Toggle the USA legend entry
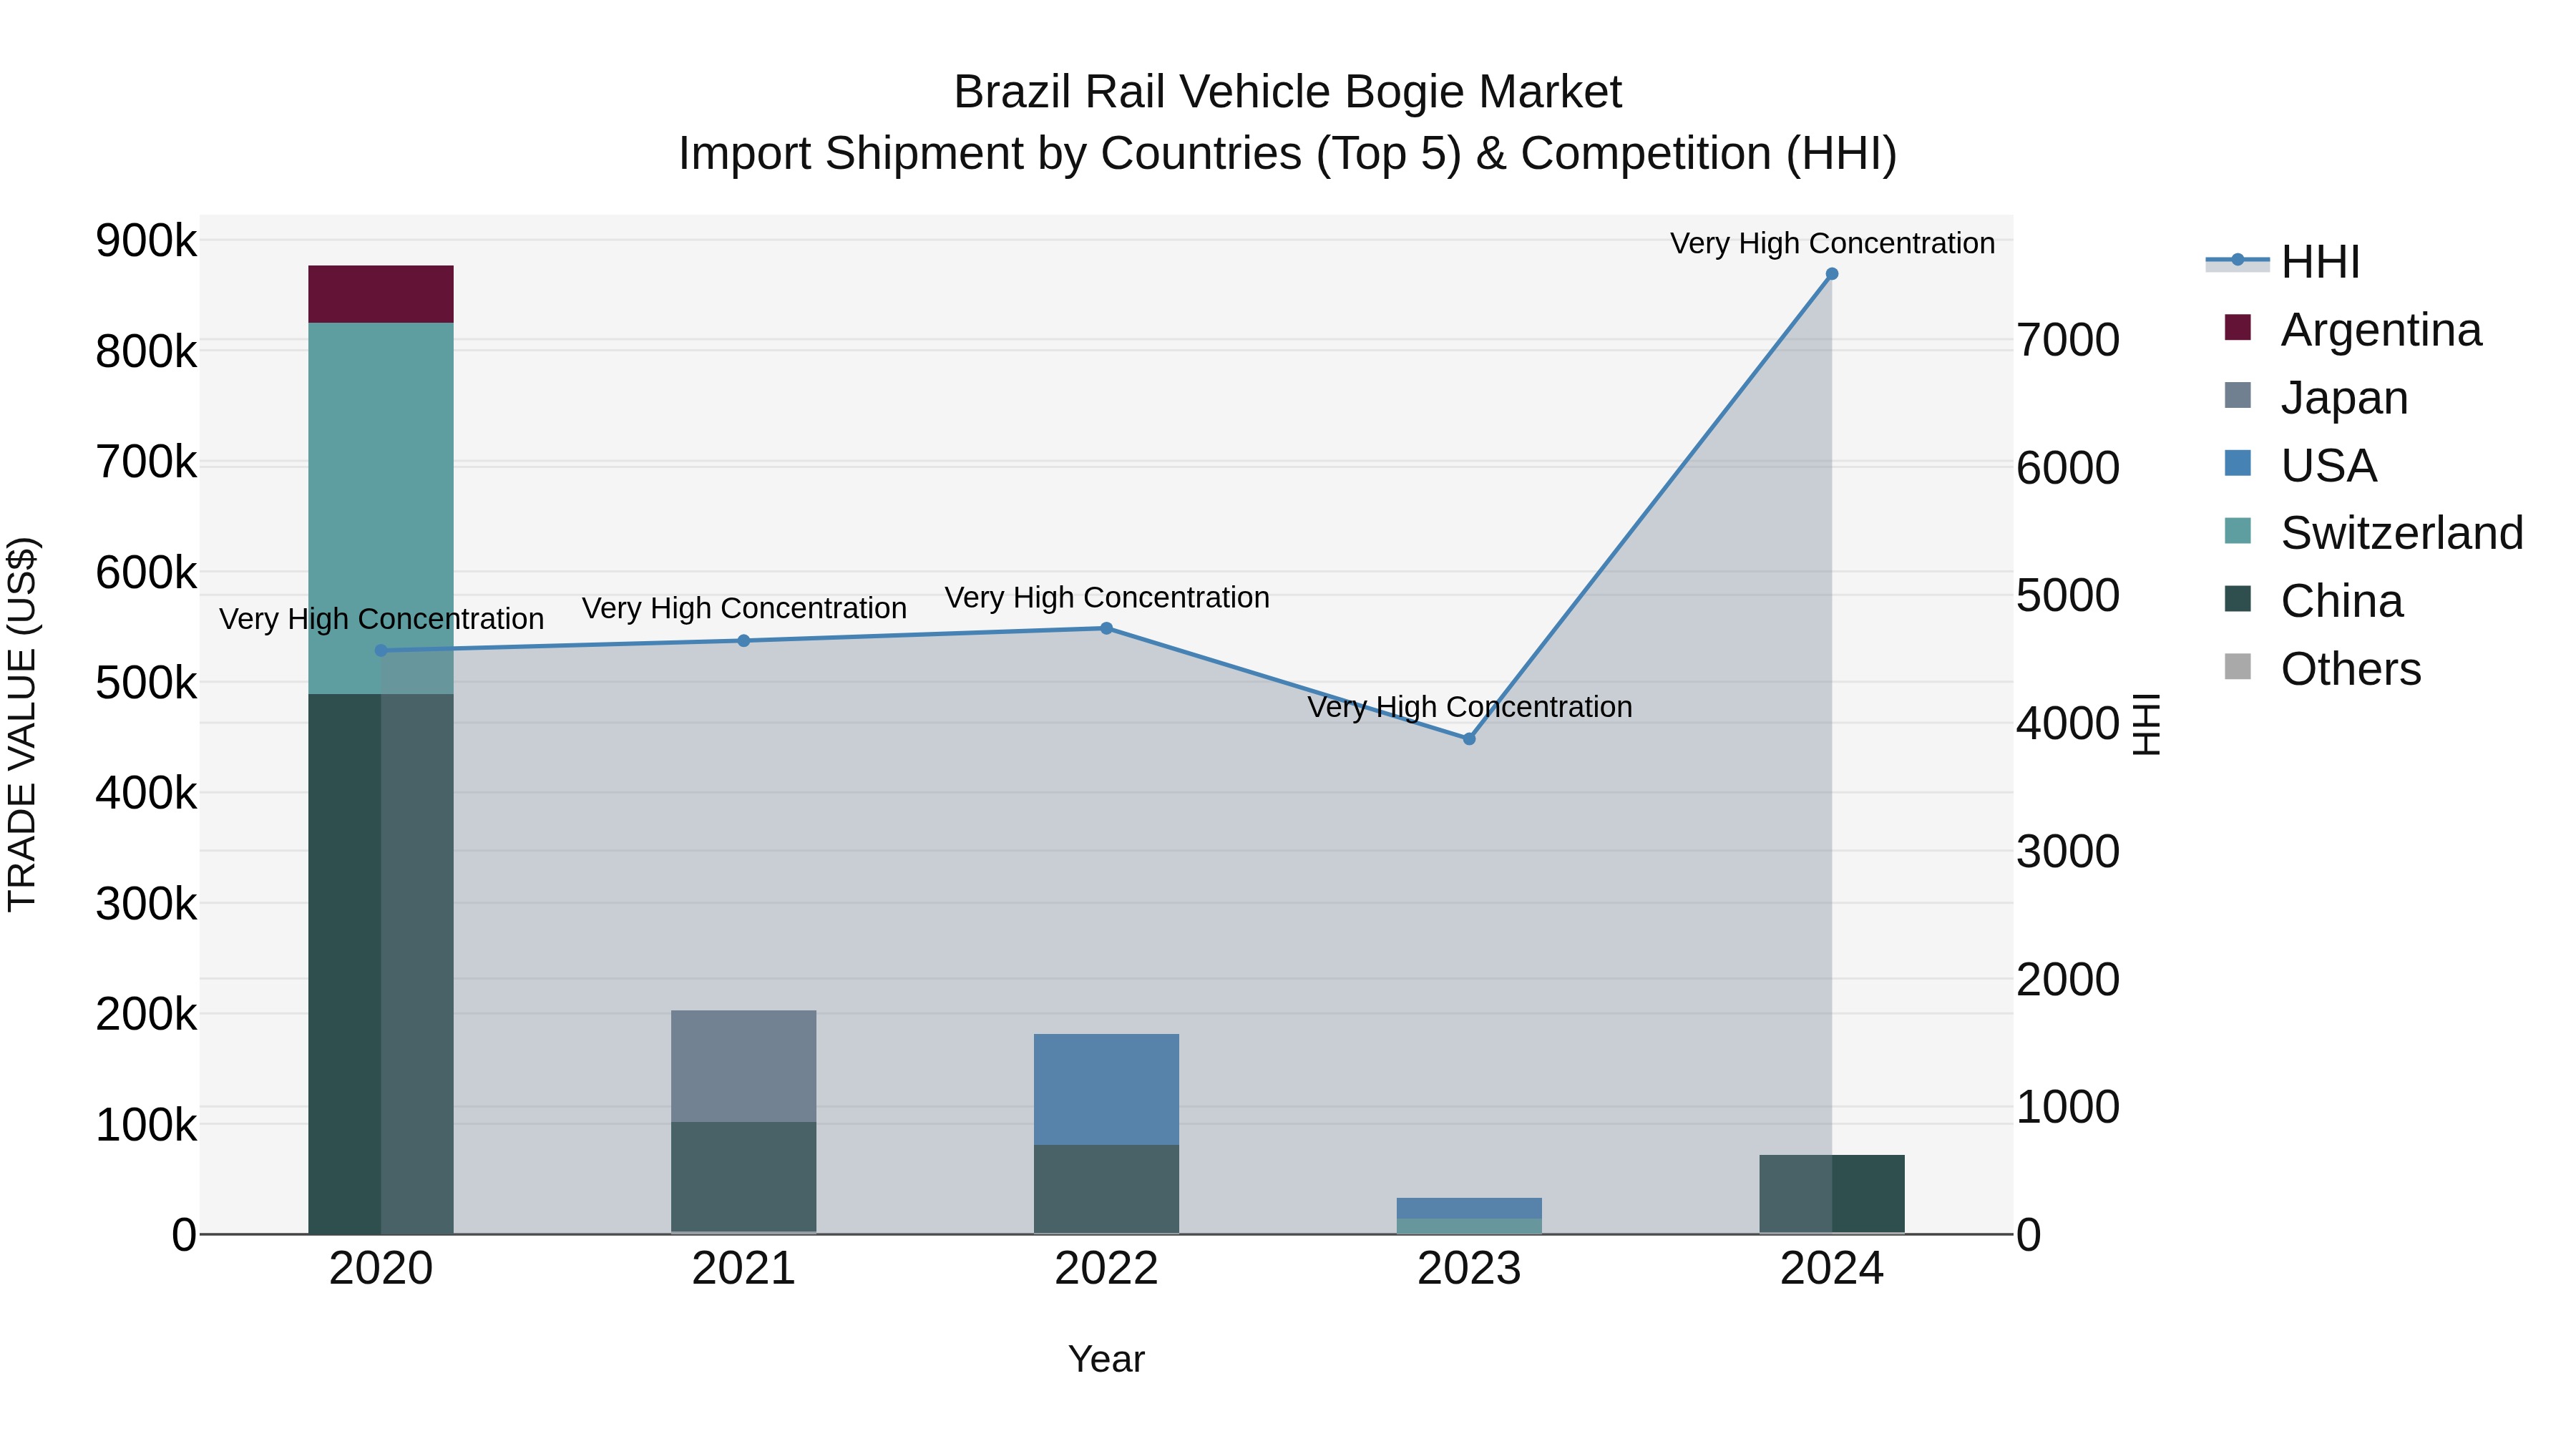This screenshot has width=2576, height=1449. point(2300,465)
